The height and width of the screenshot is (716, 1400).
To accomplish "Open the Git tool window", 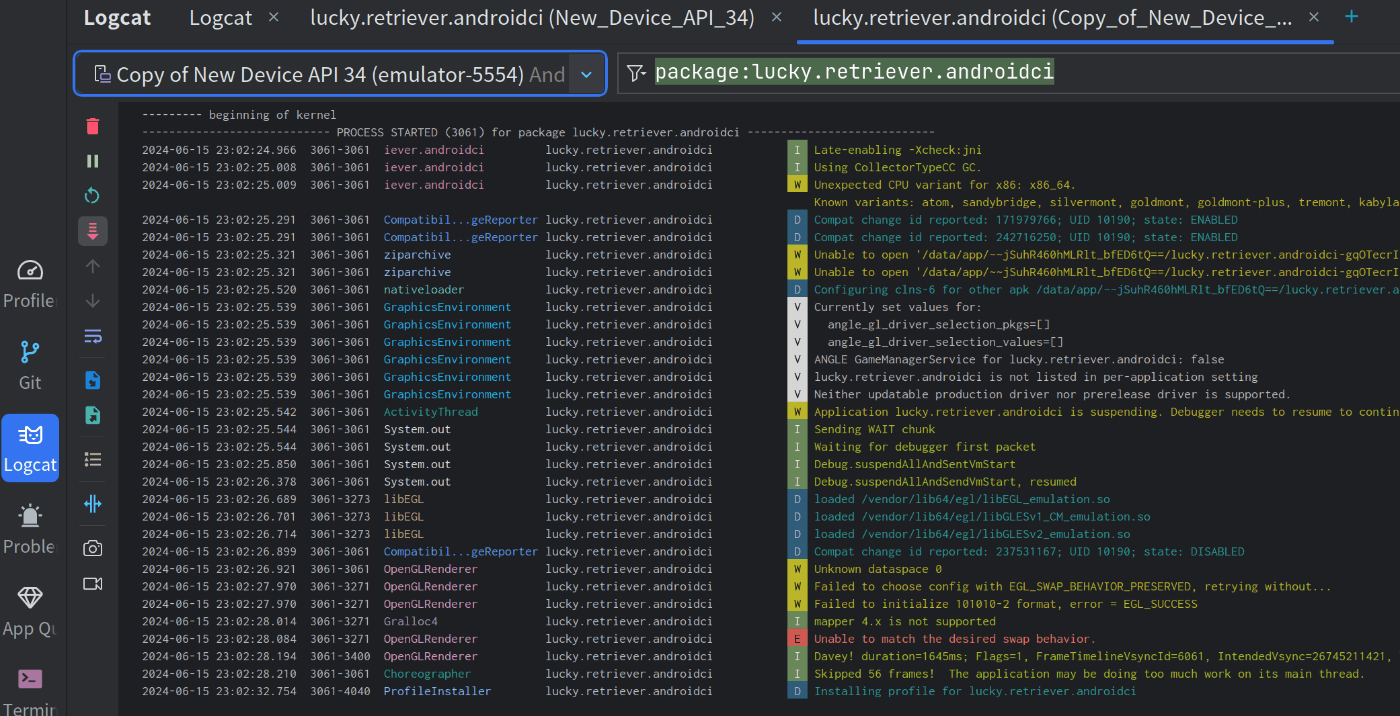I will (x=29, y=360).
